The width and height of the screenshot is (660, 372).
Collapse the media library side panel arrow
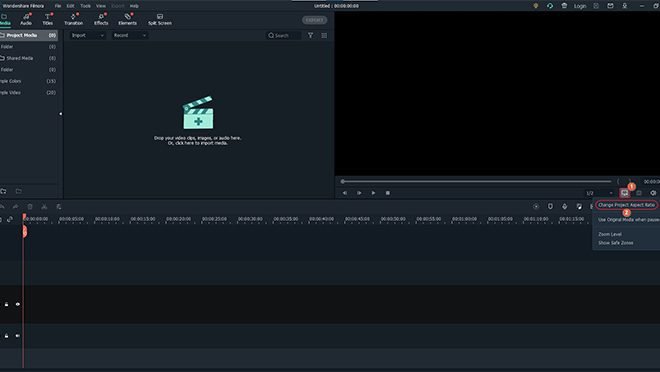(x=61, y=114)
